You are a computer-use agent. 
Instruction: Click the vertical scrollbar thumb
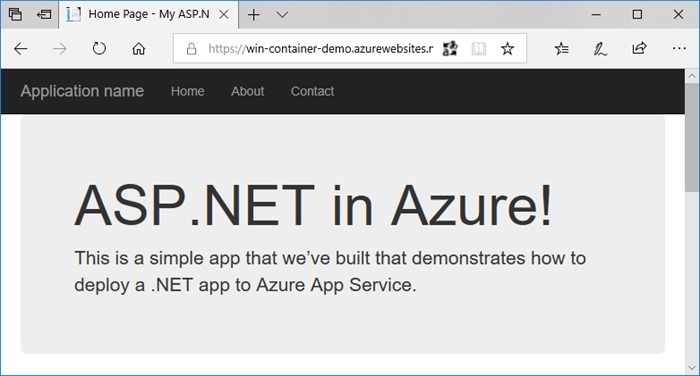pos(692,138)
